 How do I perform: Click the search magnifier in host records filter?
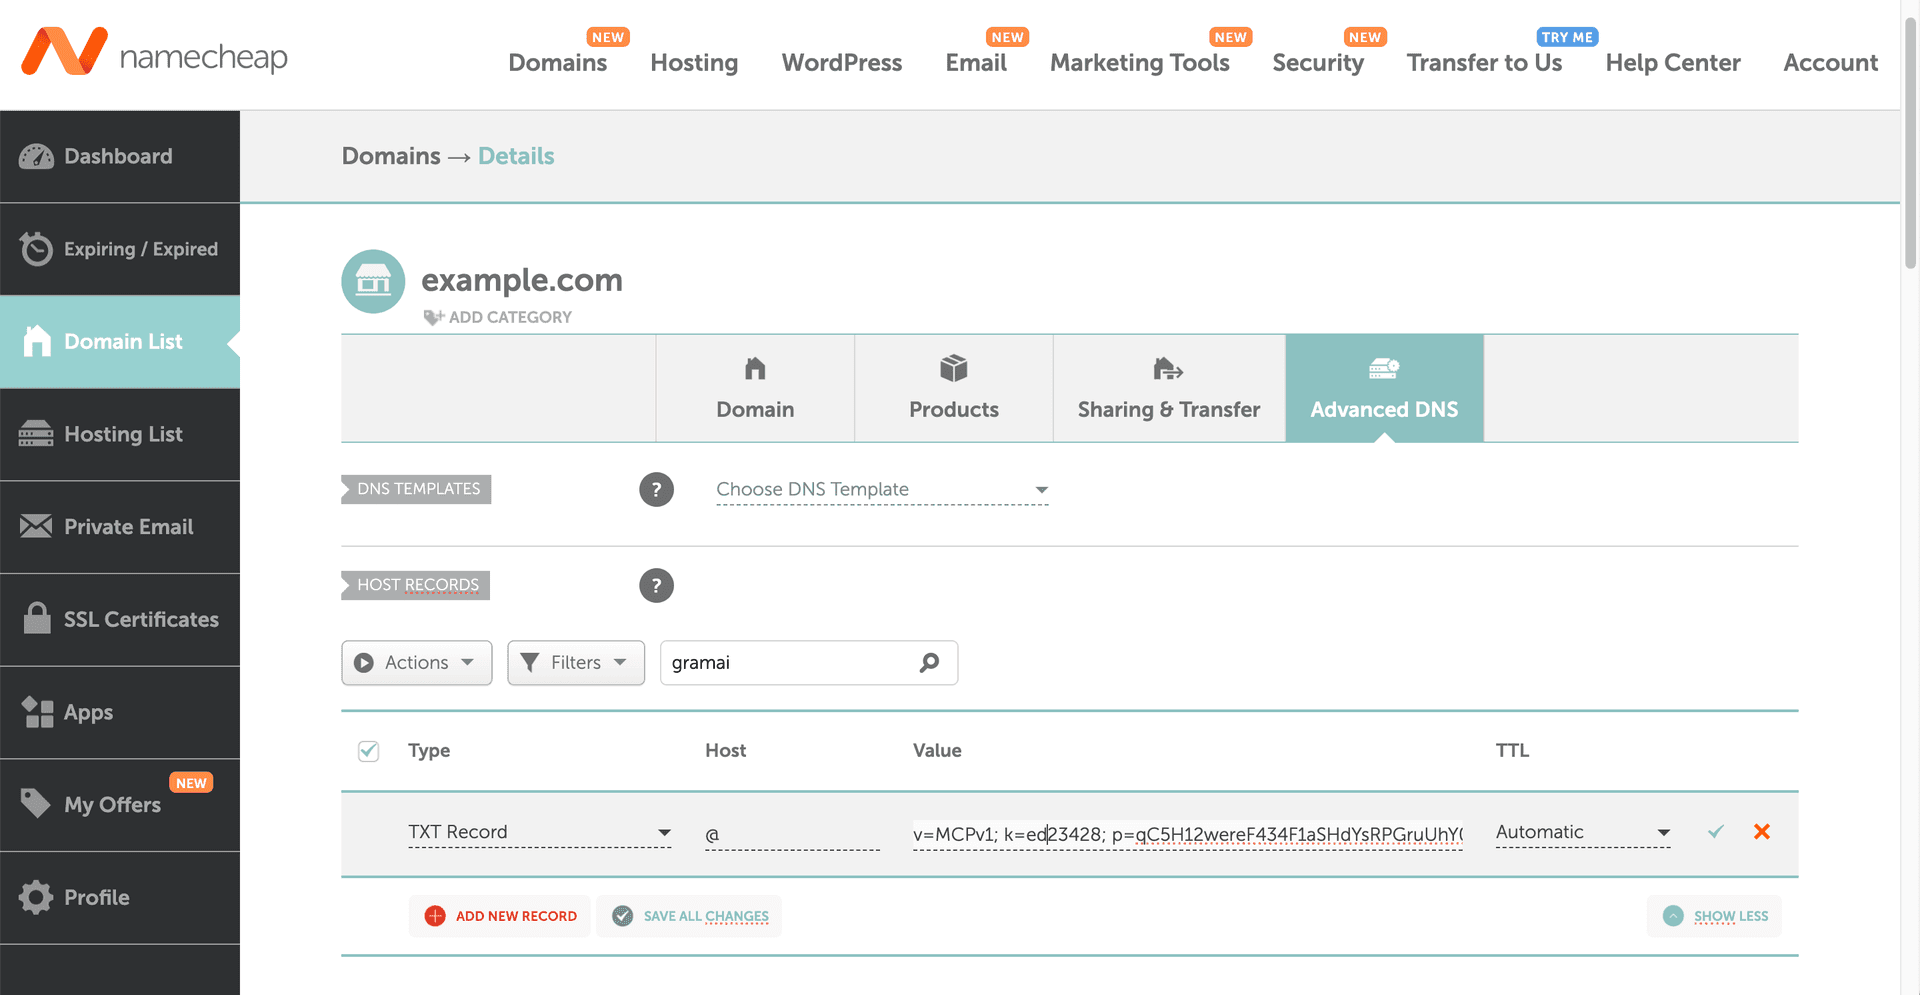click(x=929, y=662)
